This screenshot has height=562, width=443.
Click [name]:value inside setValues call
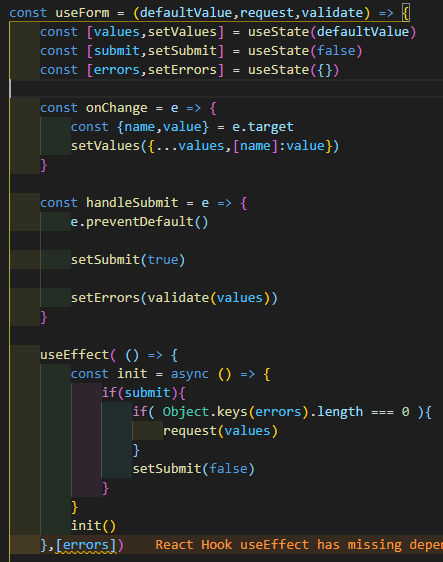279,146
